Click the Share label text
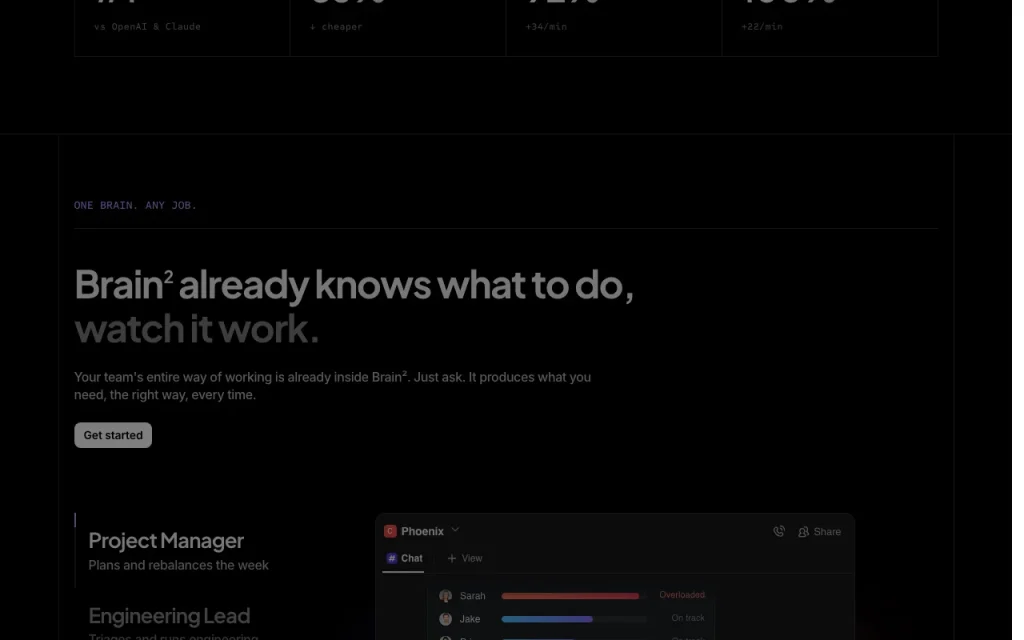This screenshot has height=640, width=1024. (x=827, y=532)
